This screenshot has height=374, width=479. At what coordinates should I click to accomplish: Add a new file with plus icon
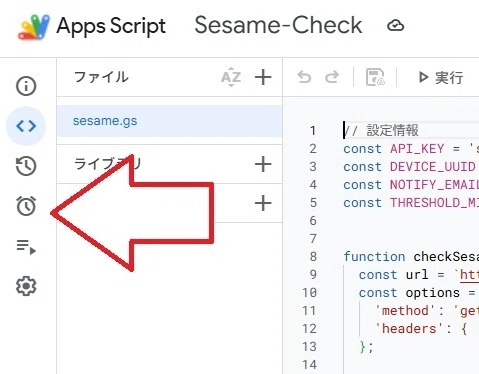click(263, 77)
